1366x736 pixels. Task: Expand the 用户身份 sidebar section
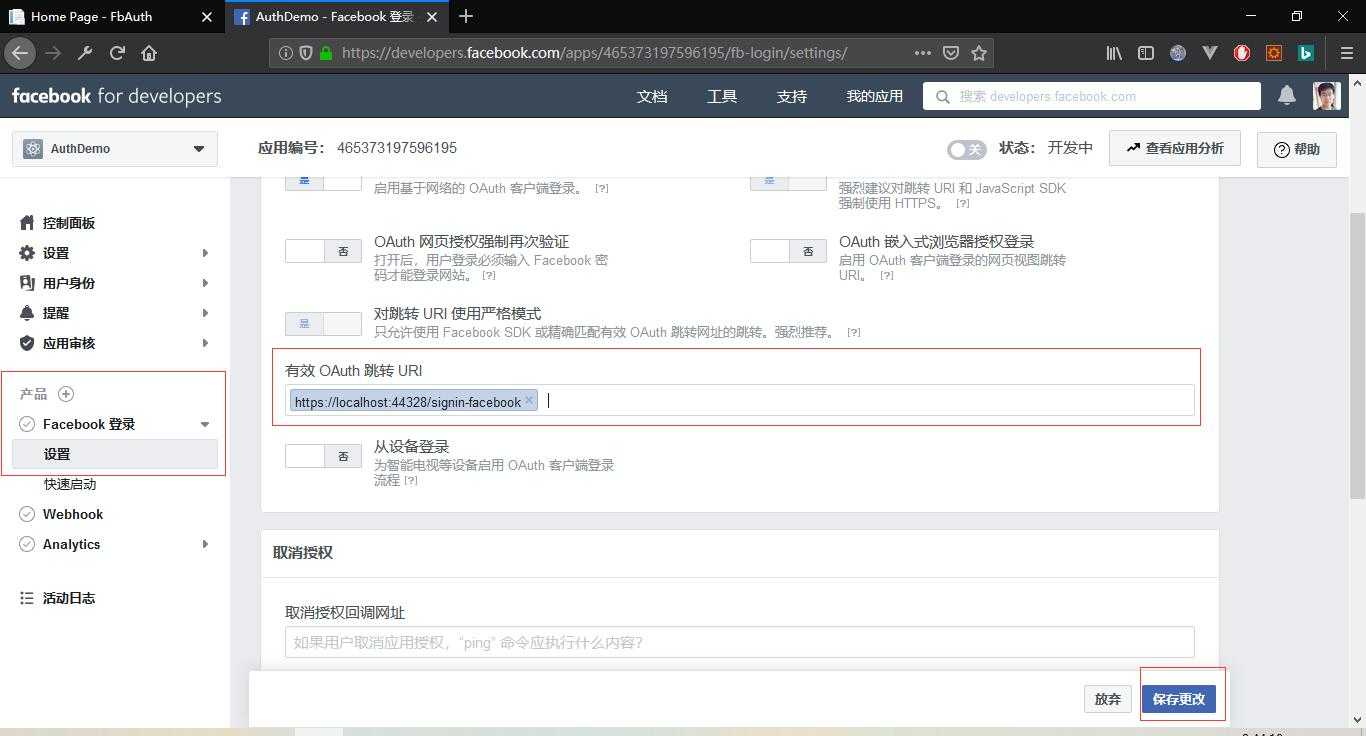pyautogui.click(x=205, y=283)
